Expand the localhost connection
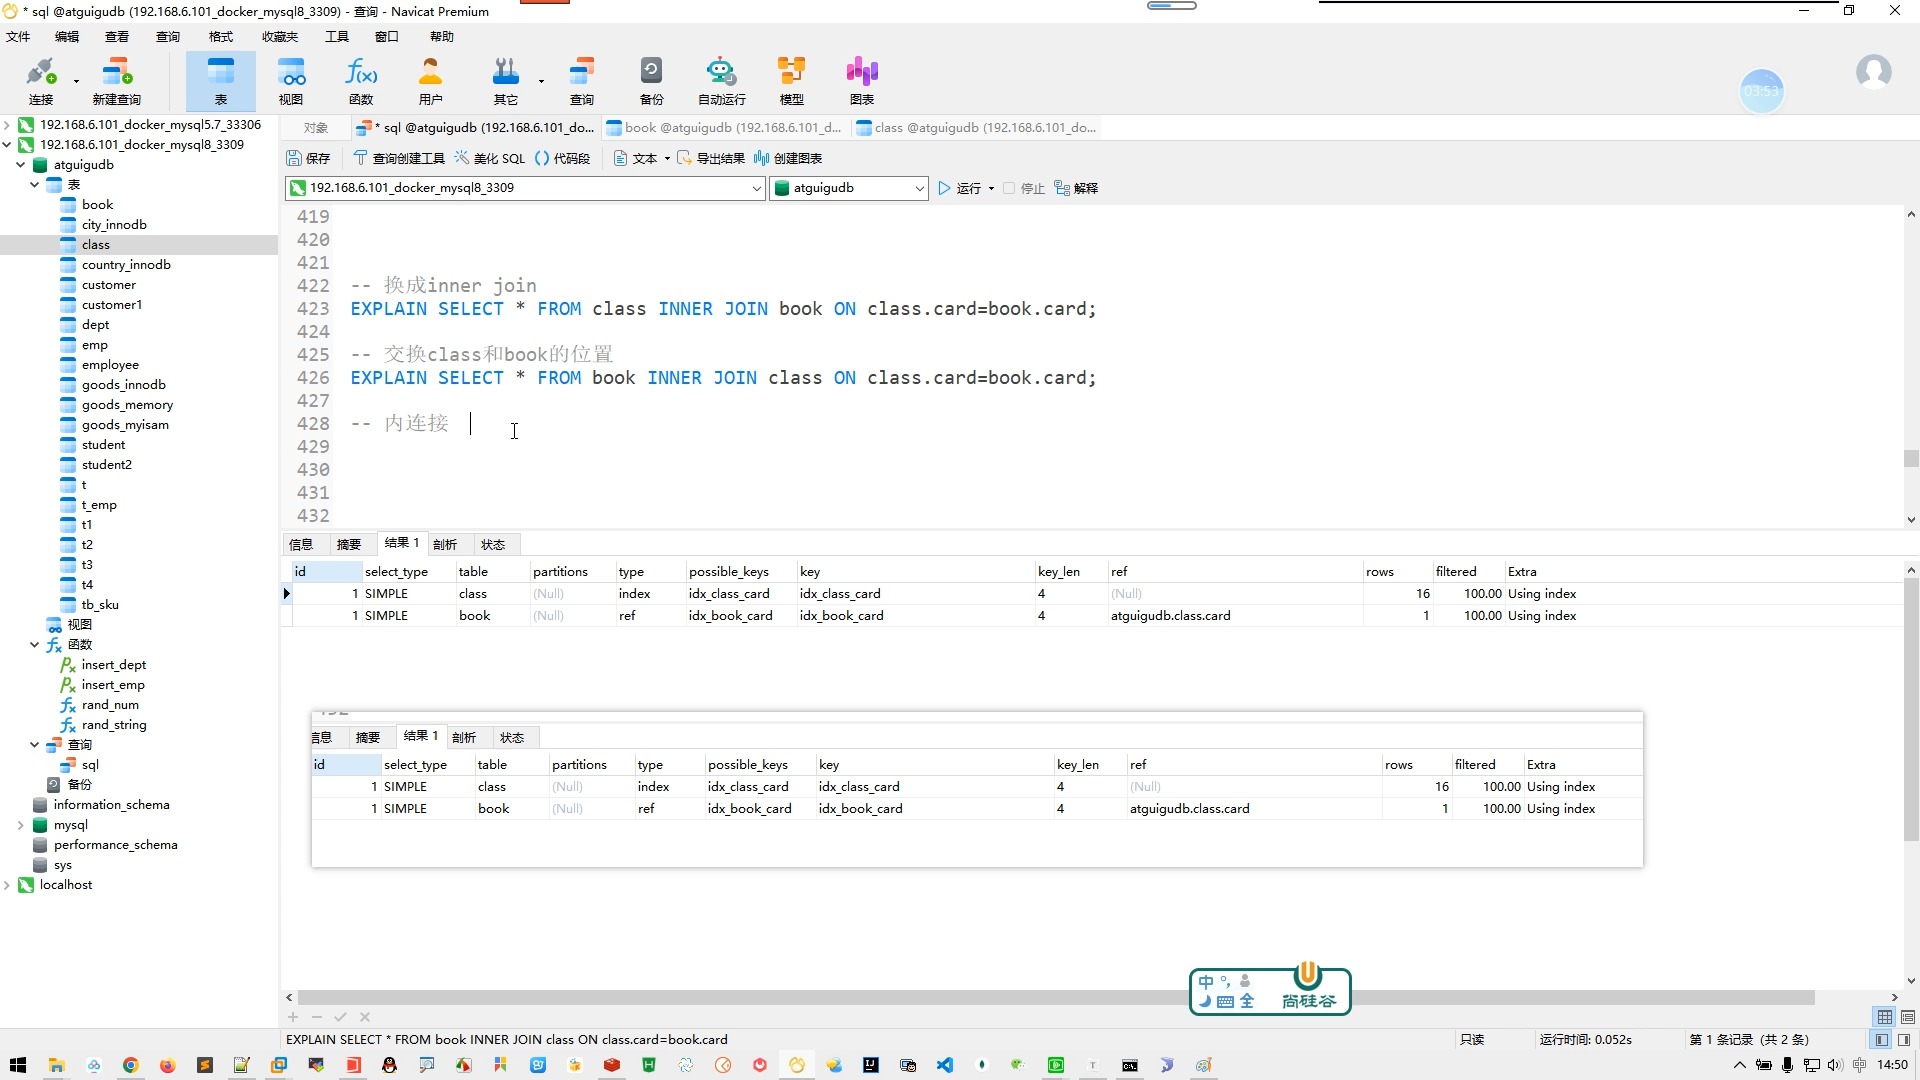 pos(7,885)
